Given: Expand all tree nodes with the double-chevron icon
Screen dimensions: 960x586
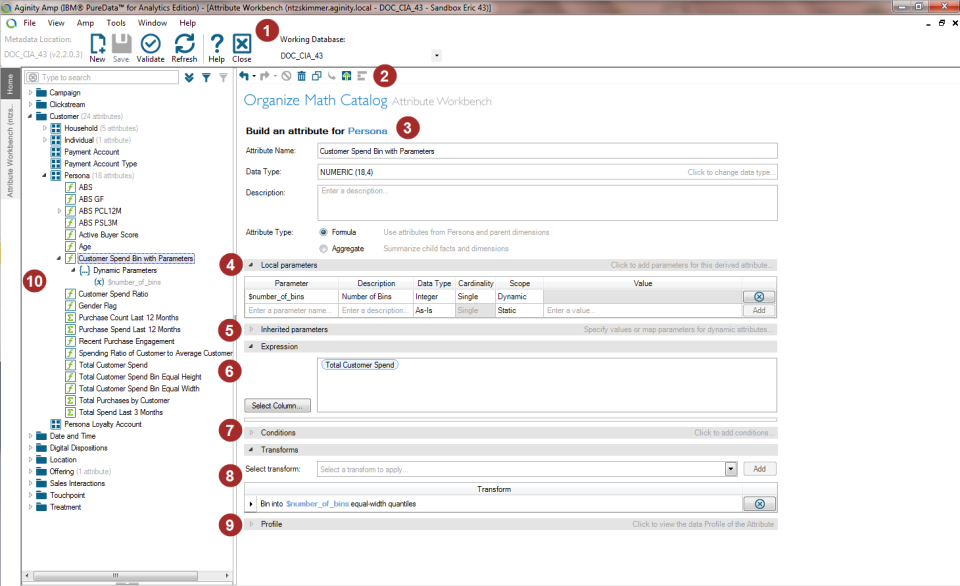Looking at the screenshot, I should tap(188, 77).
